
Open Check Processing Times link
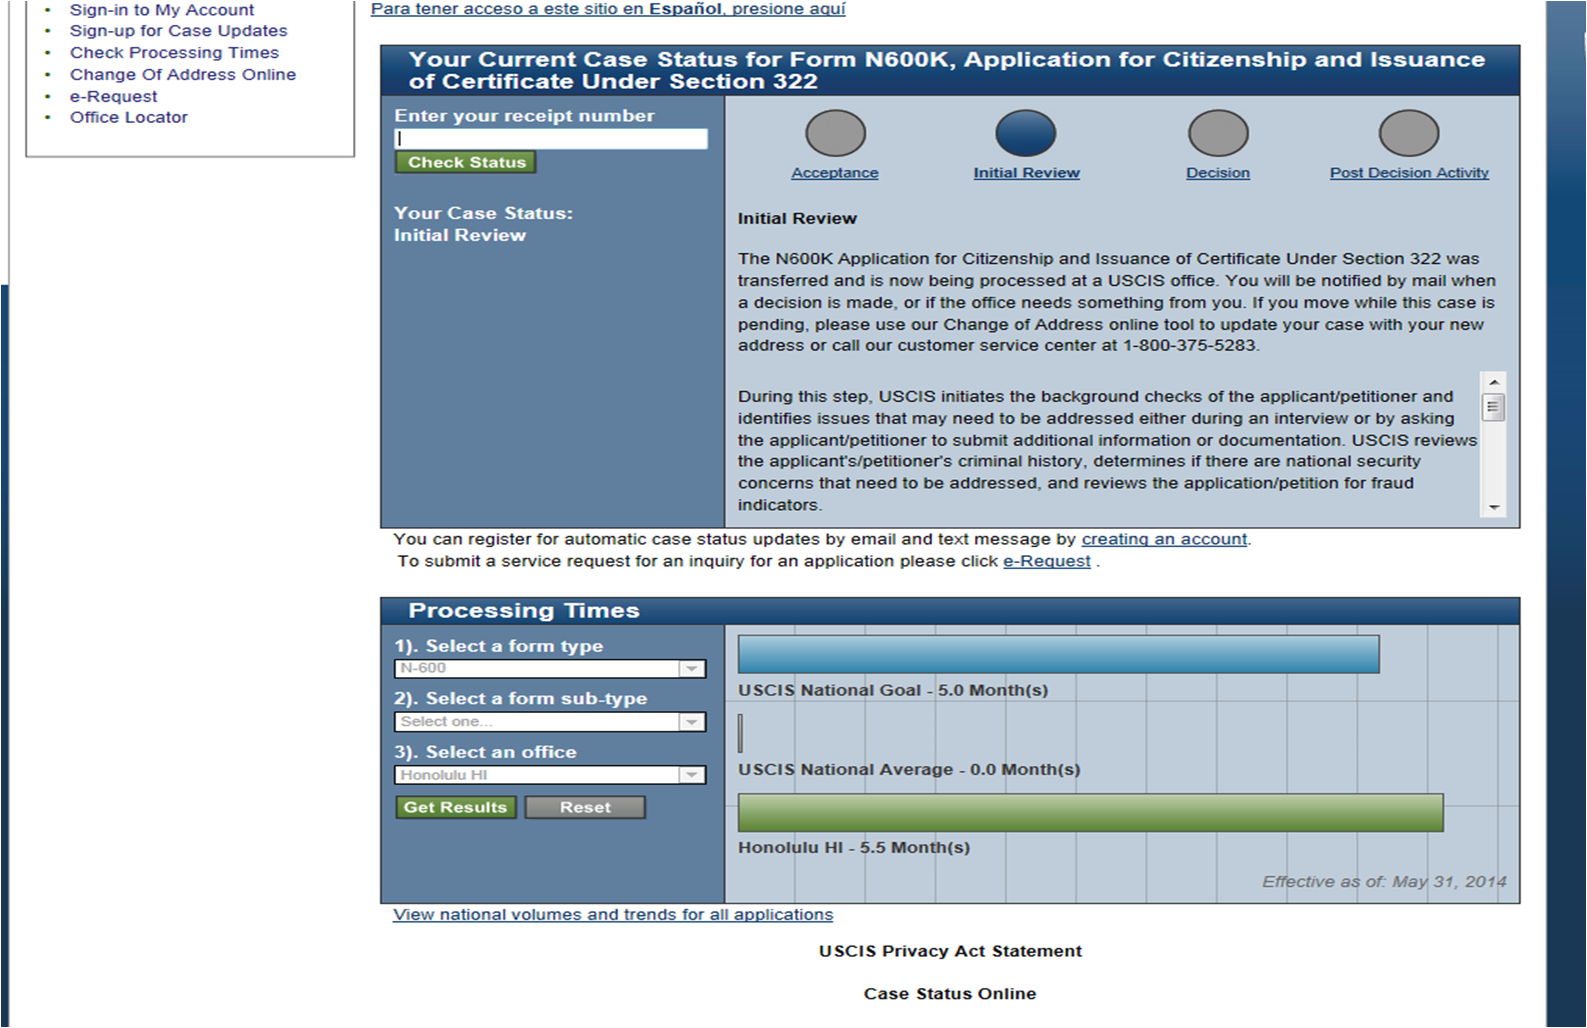pos(174,53)
